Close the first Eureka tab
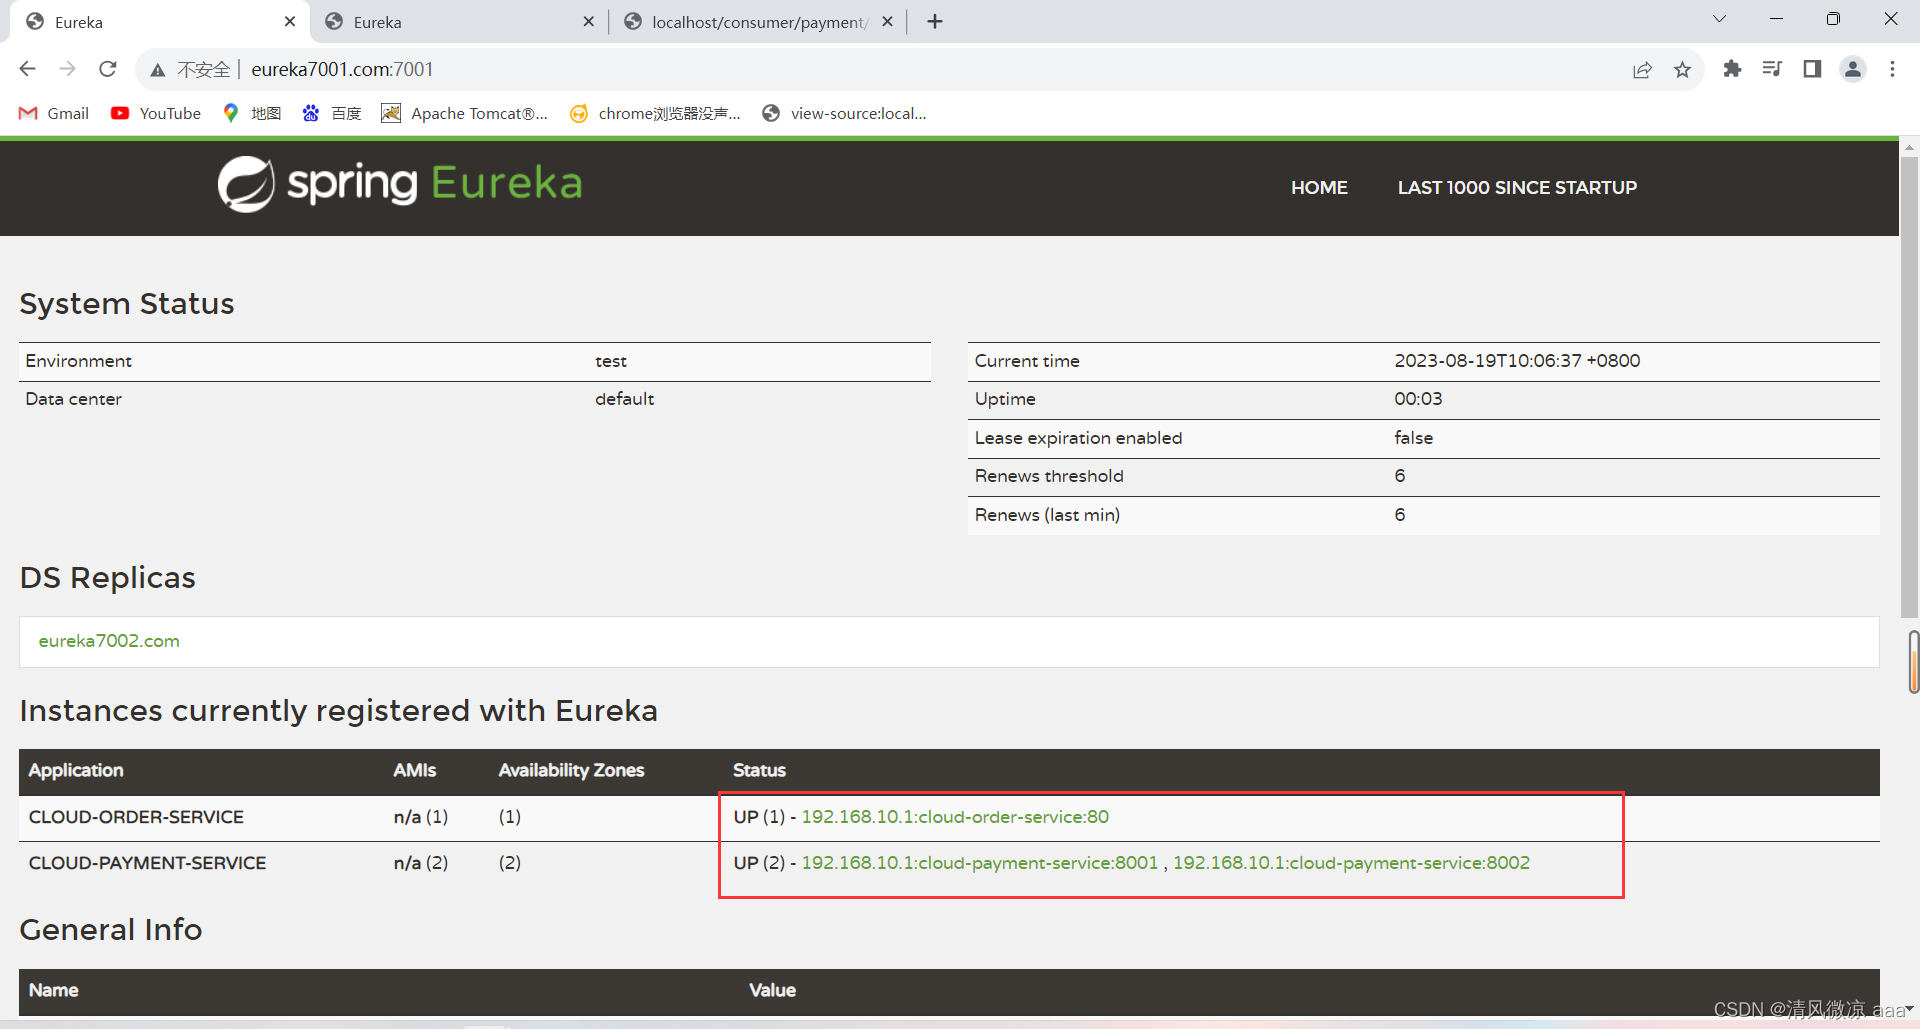1920x1029 pixels. [x=290, y=21]
